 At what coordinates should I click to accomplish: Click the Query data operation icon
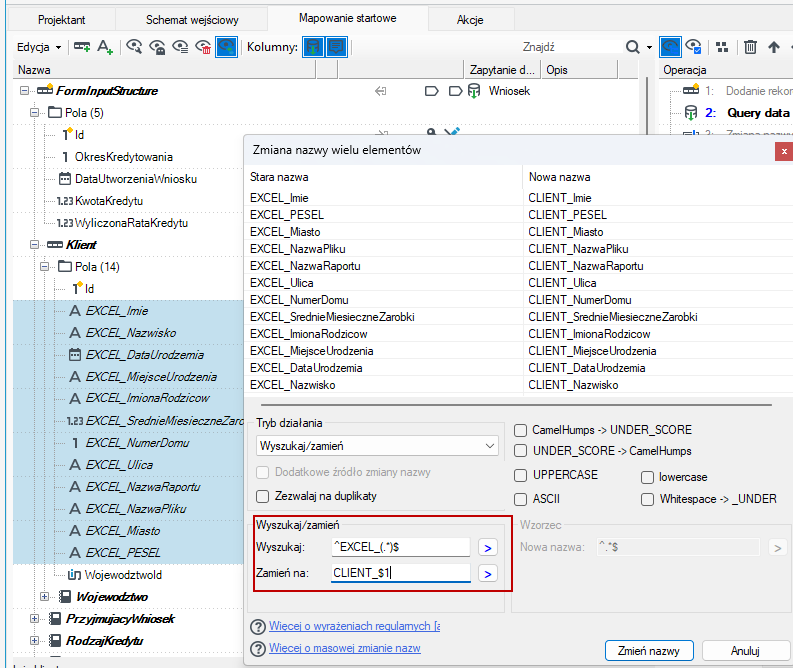pyautogui.click(x=690, y=113)
